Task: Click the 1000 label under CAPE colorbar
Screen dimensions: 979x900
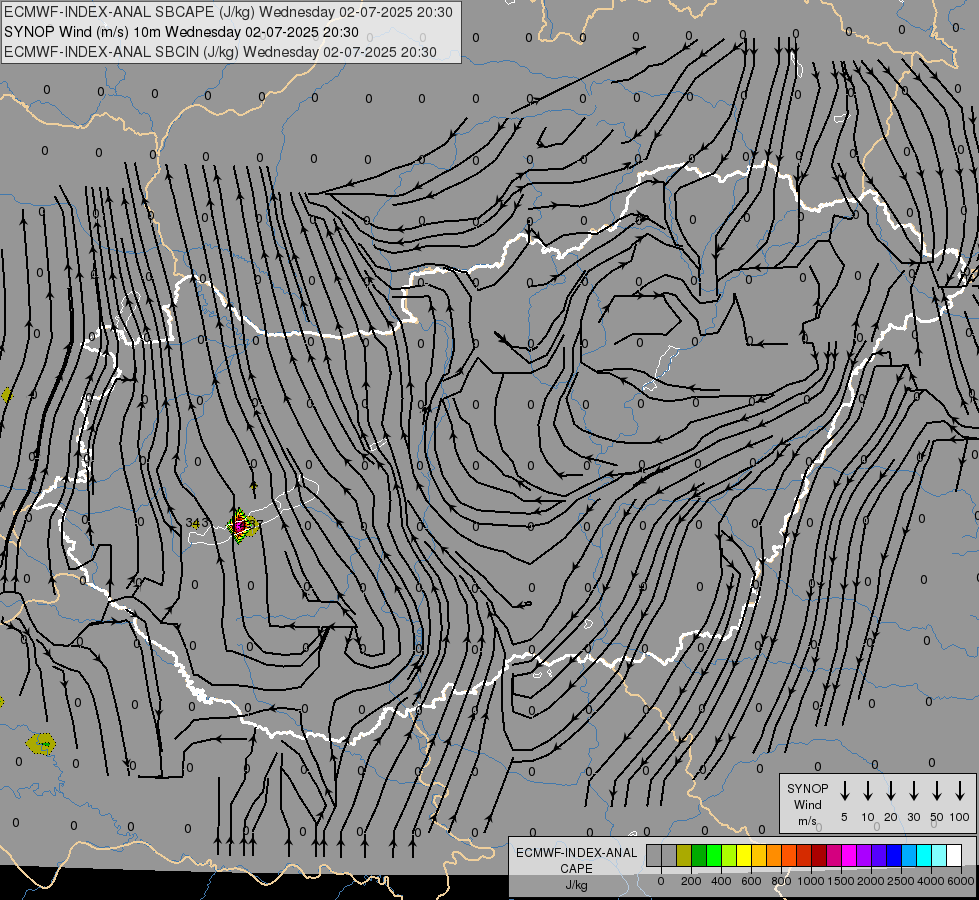Action: [811, 881]
